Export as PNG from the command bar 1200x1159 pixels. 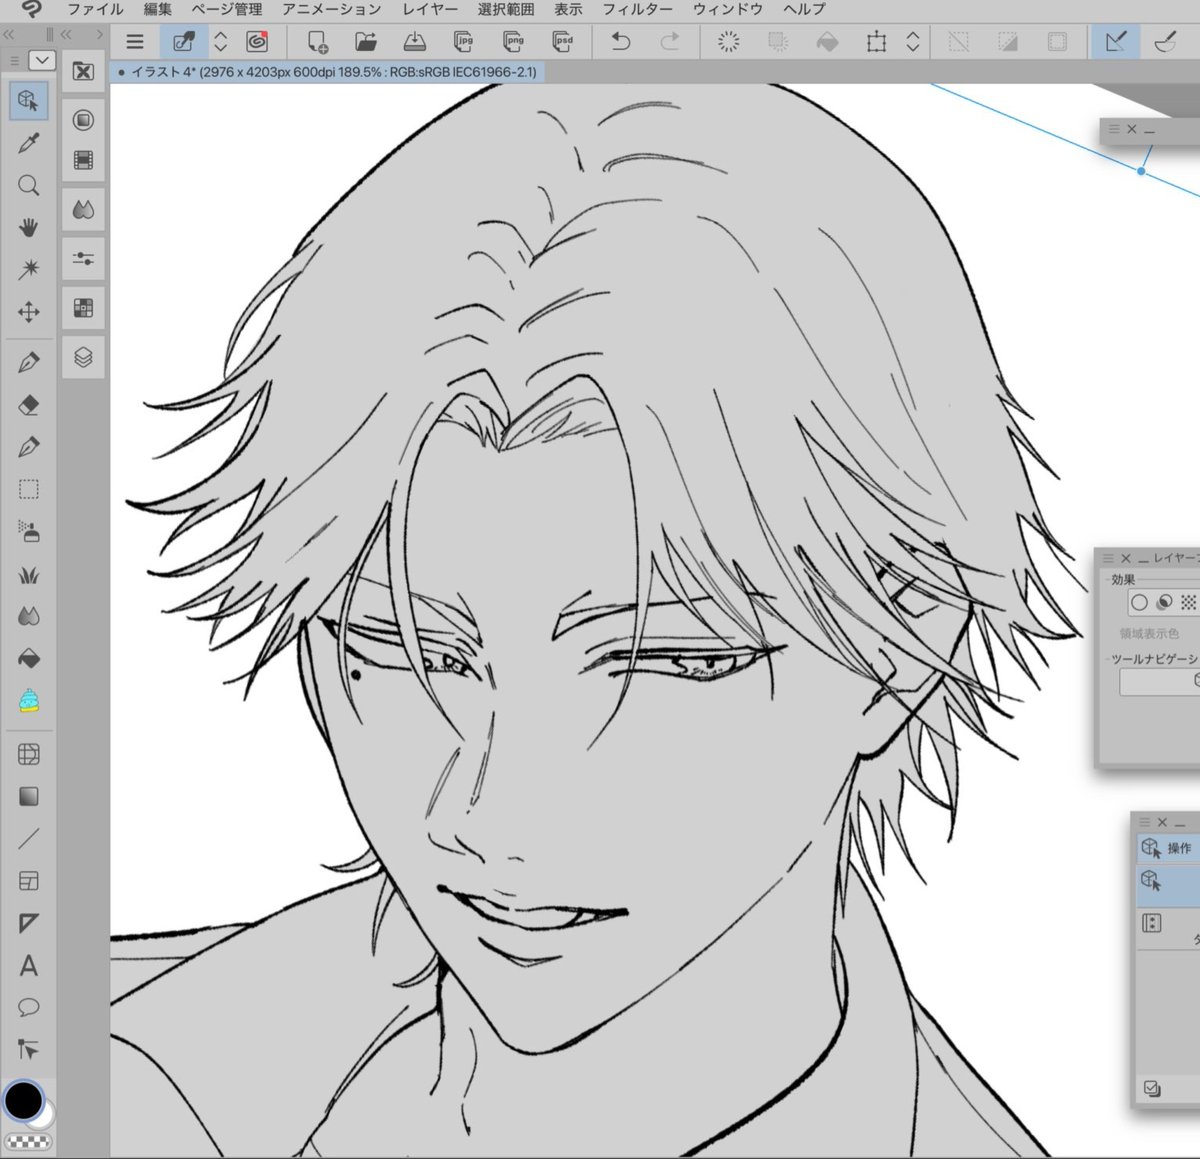tap(514, 42)
